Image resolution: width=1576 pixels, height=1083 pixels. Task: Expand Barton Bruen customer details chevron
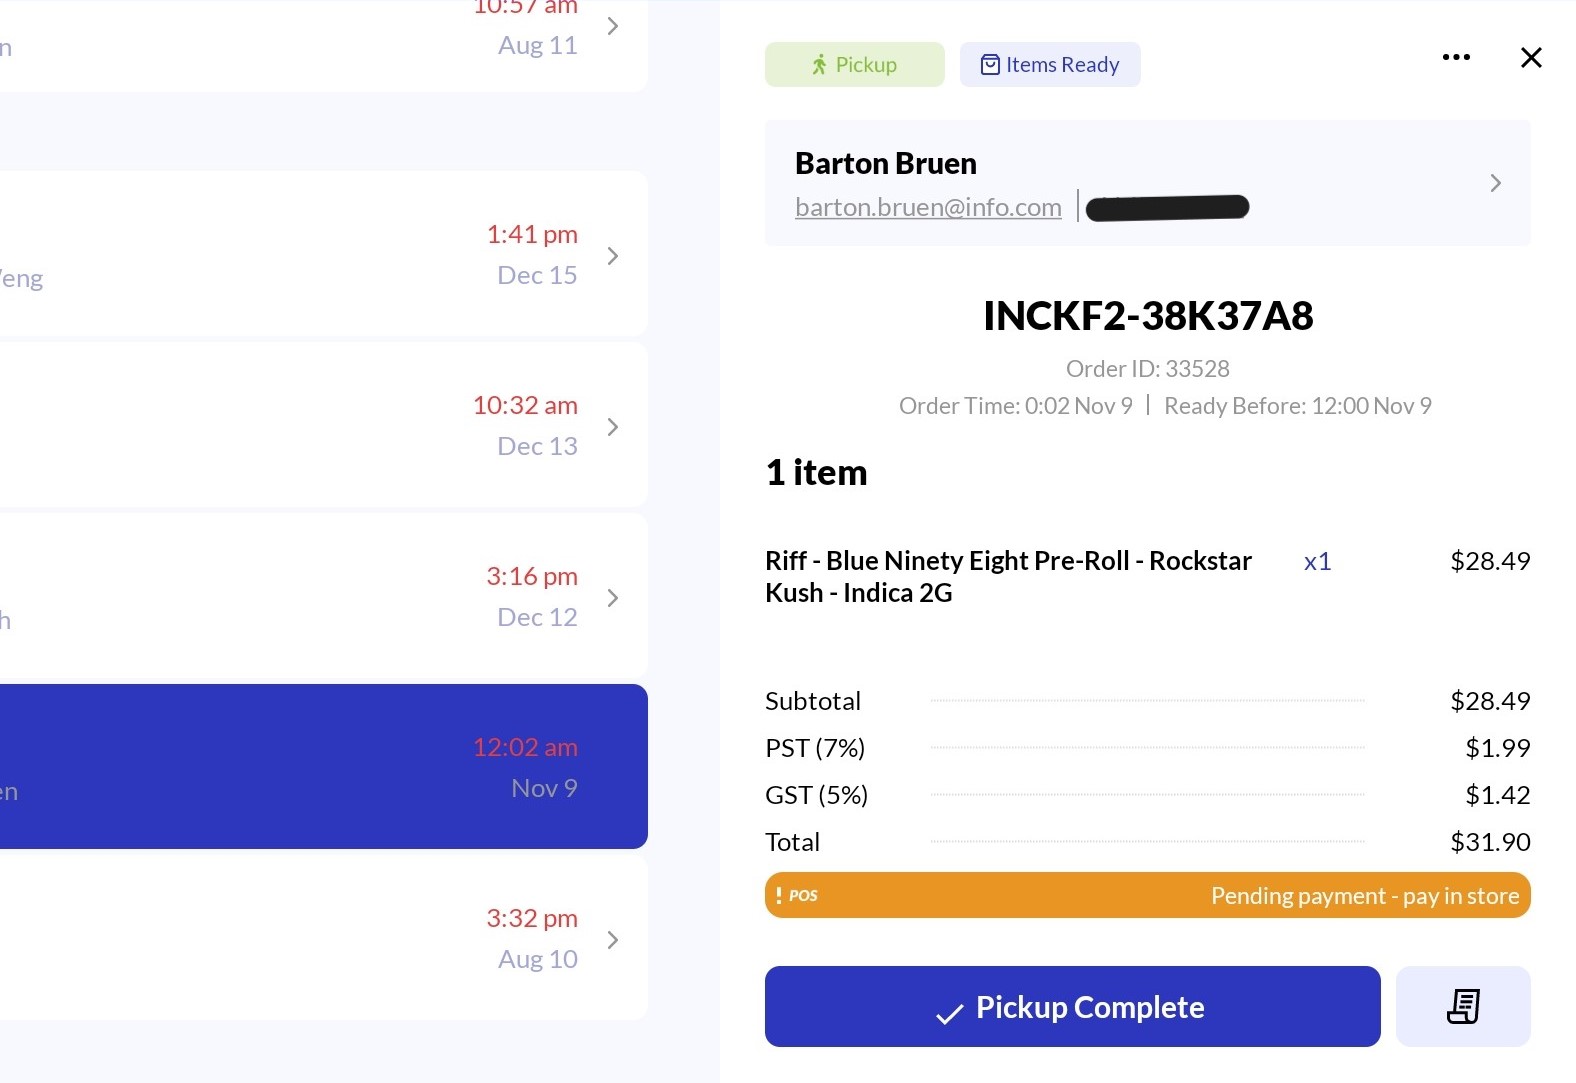1495,183
